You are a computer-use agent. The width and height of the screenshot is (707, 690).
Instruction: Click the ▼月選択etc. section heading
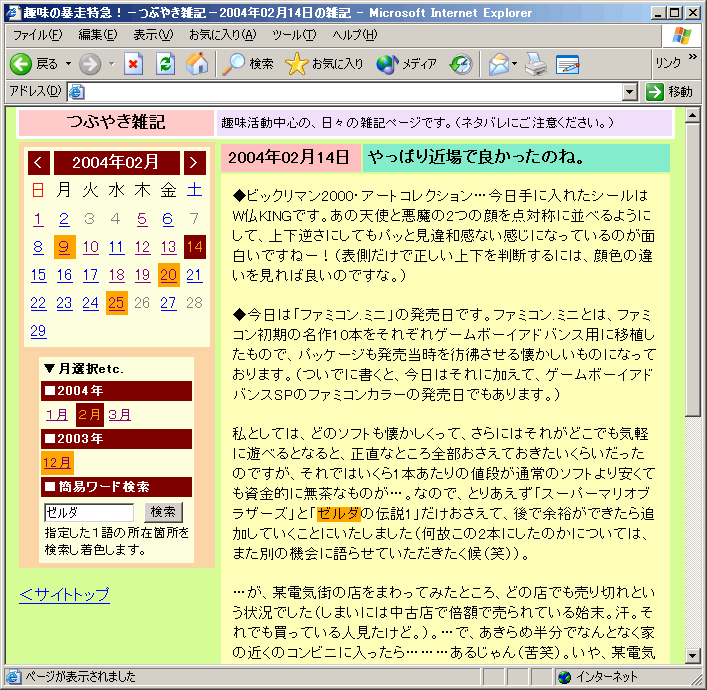coord(84,368)
